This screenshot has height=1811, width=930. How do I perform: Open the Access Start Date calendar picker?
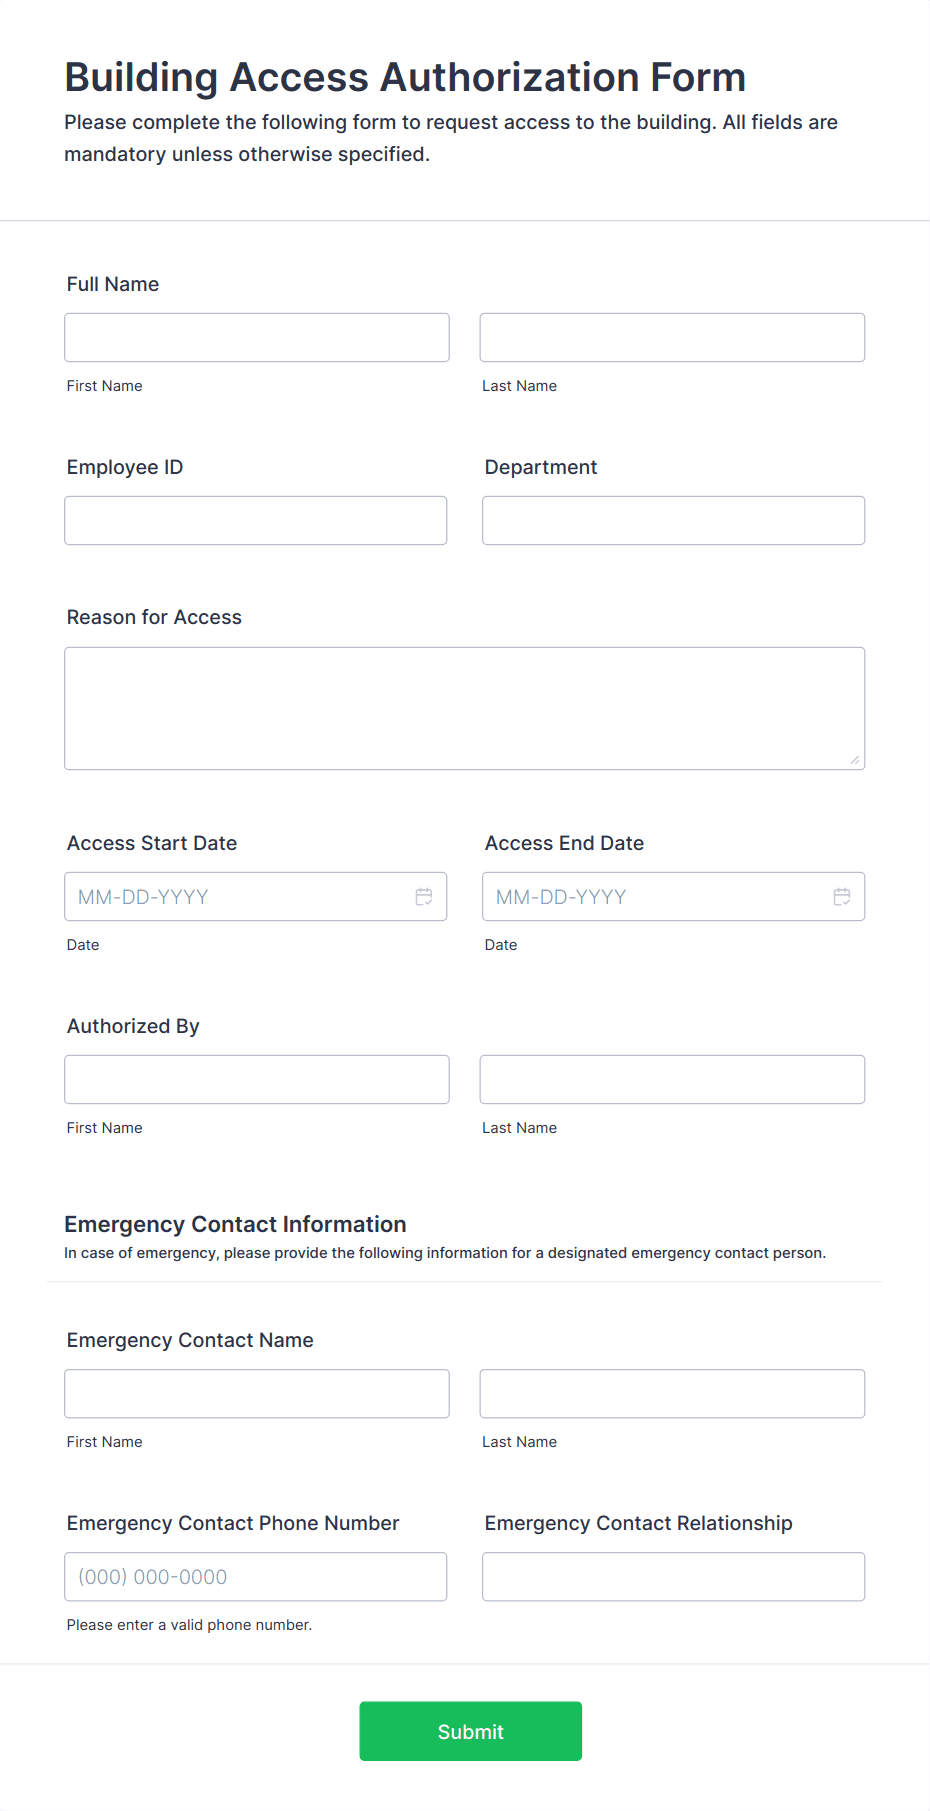pyautogui.click(x=424, y=897)
